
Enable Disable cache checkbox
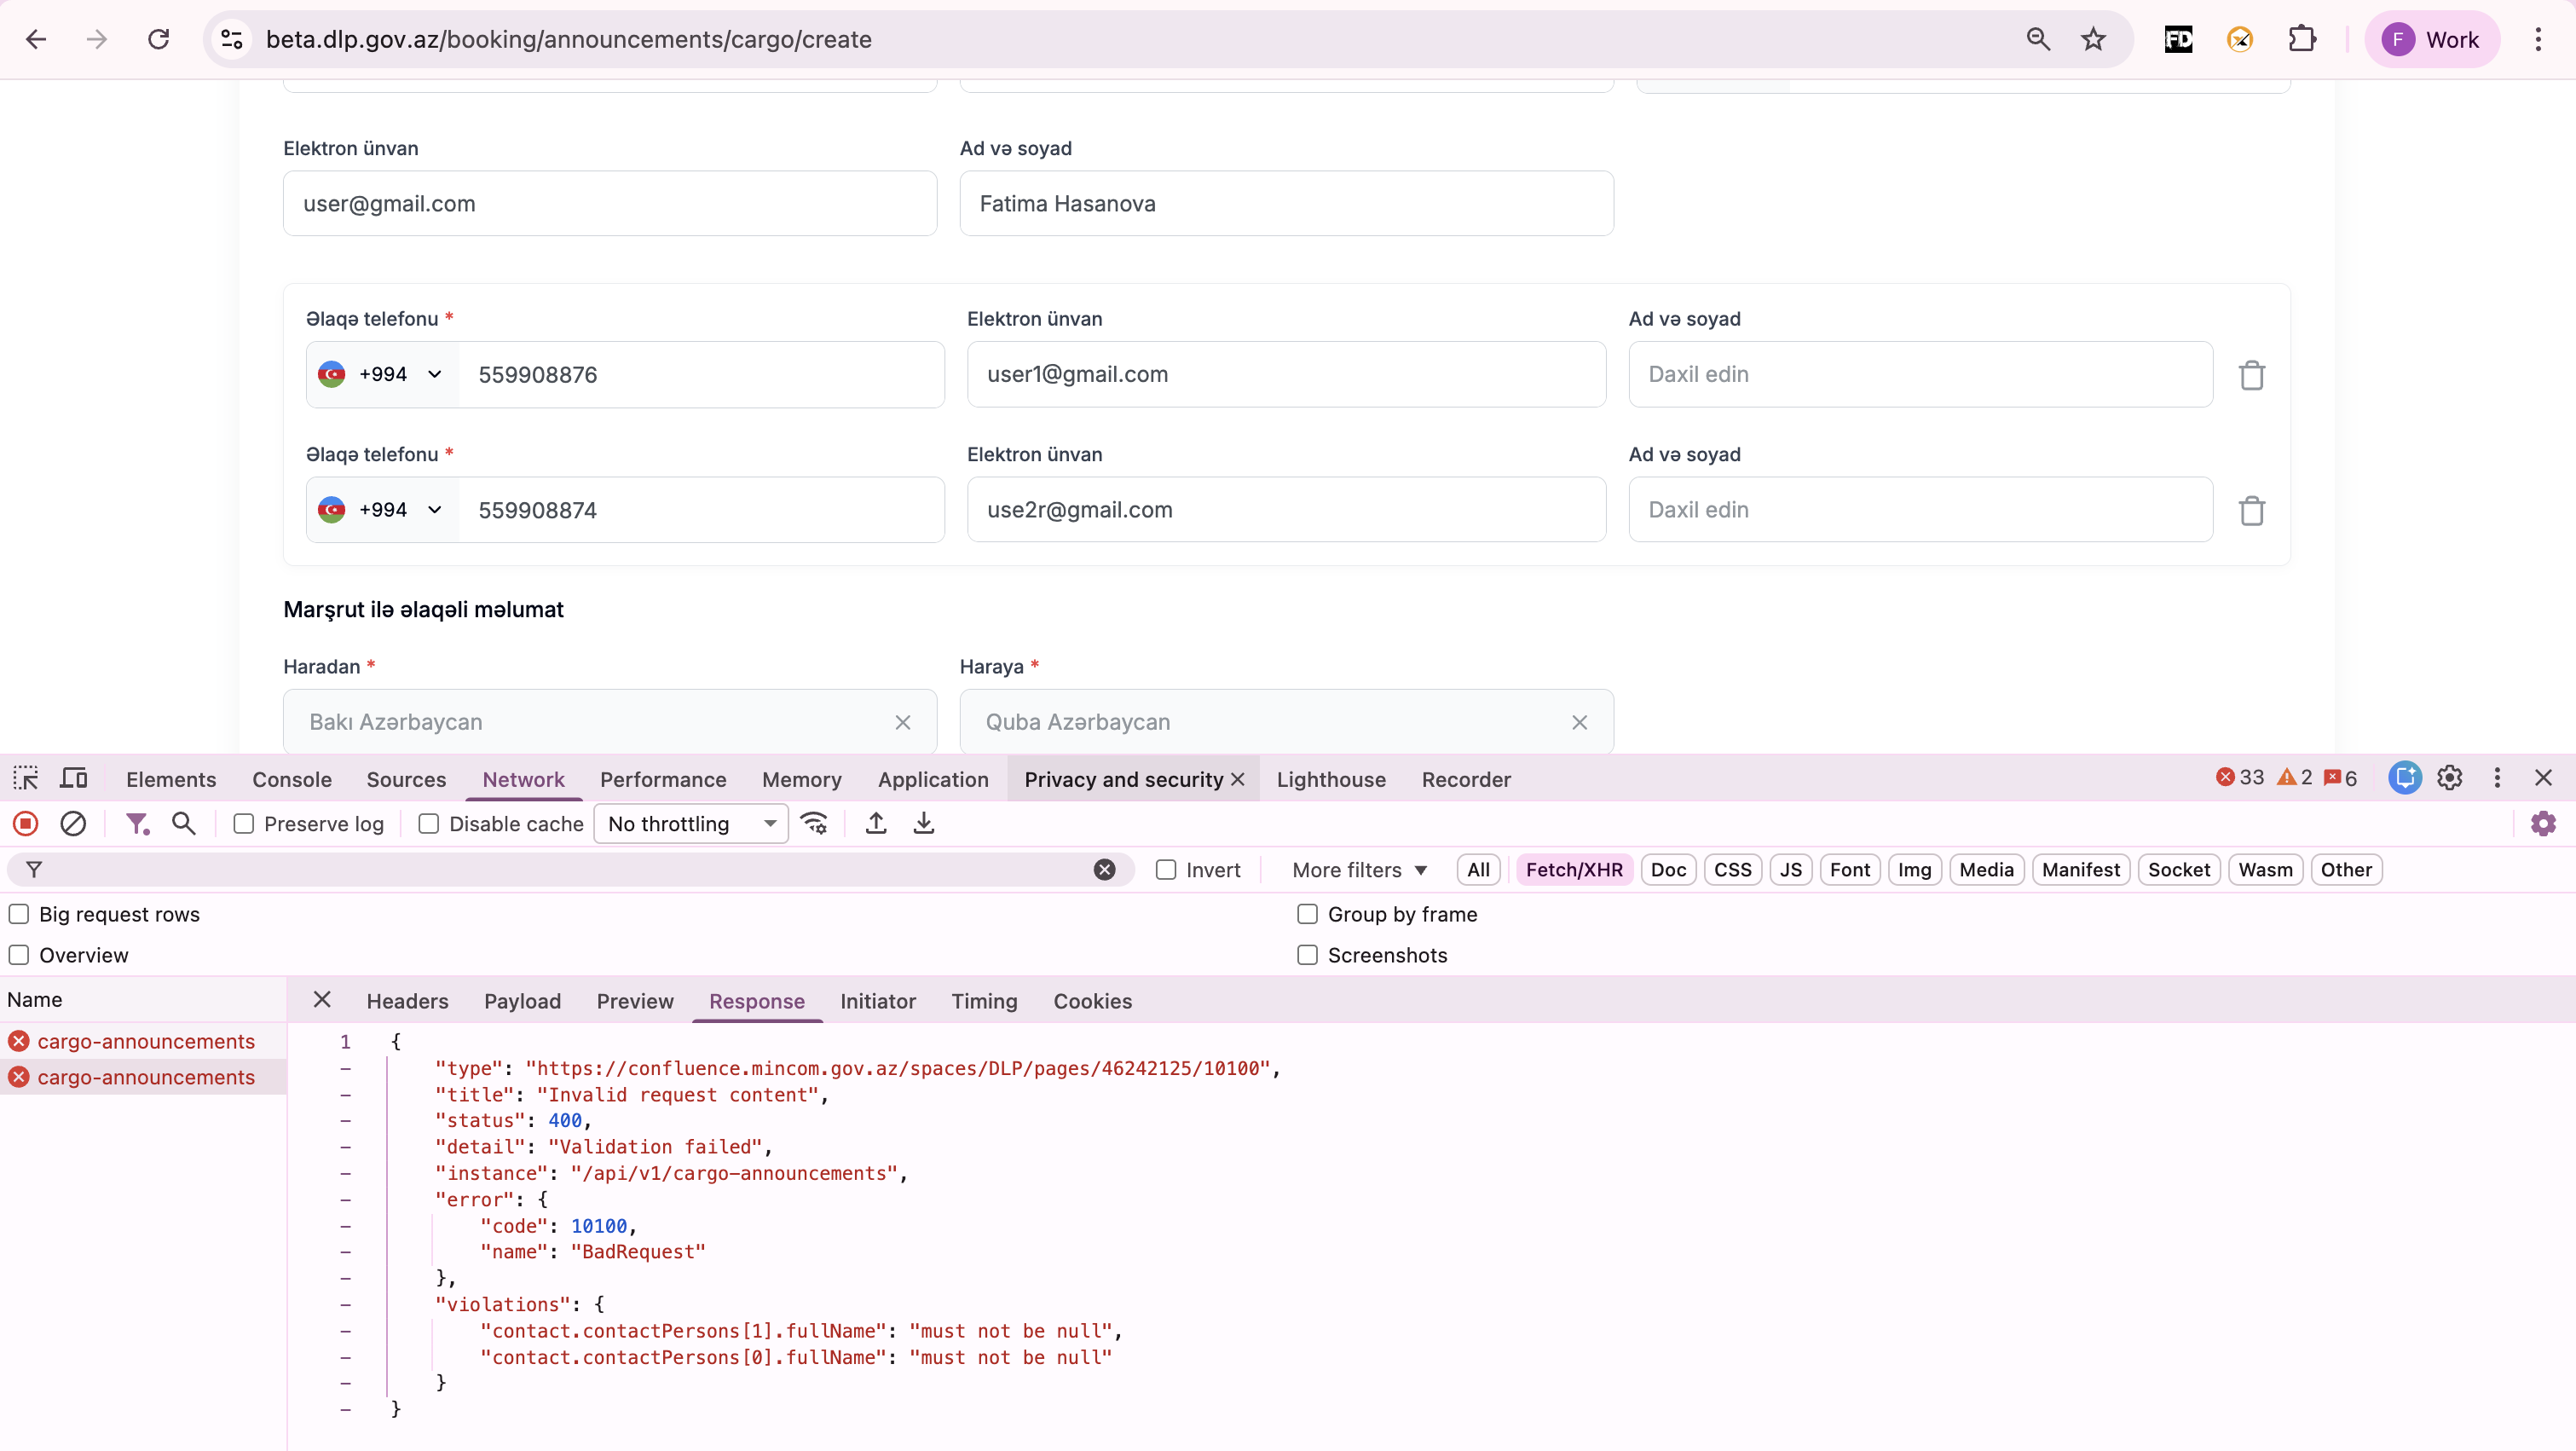point(428,824)
